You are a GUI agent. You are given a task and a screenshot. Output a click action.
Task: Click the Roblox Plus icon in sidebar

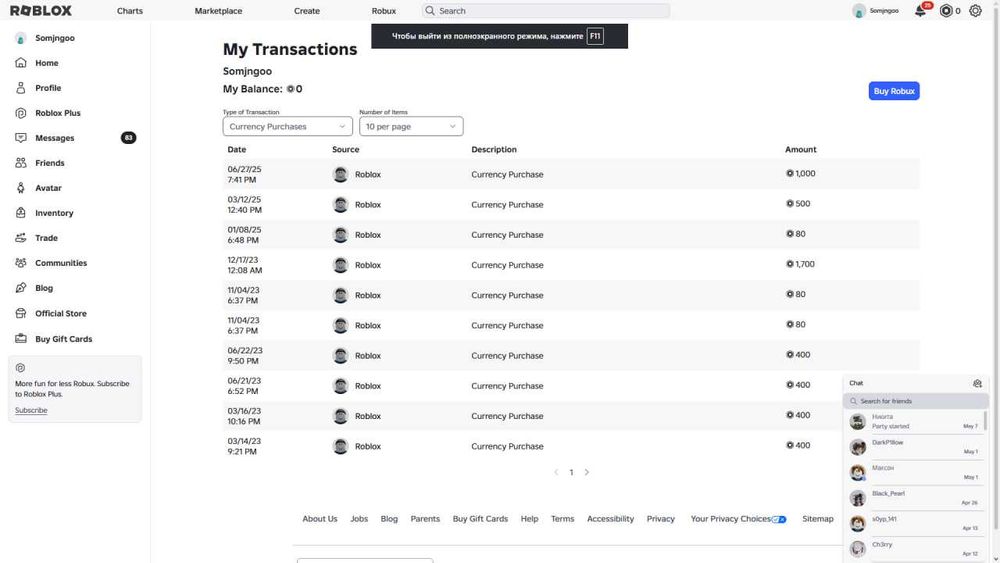click(x=21, y=113)
